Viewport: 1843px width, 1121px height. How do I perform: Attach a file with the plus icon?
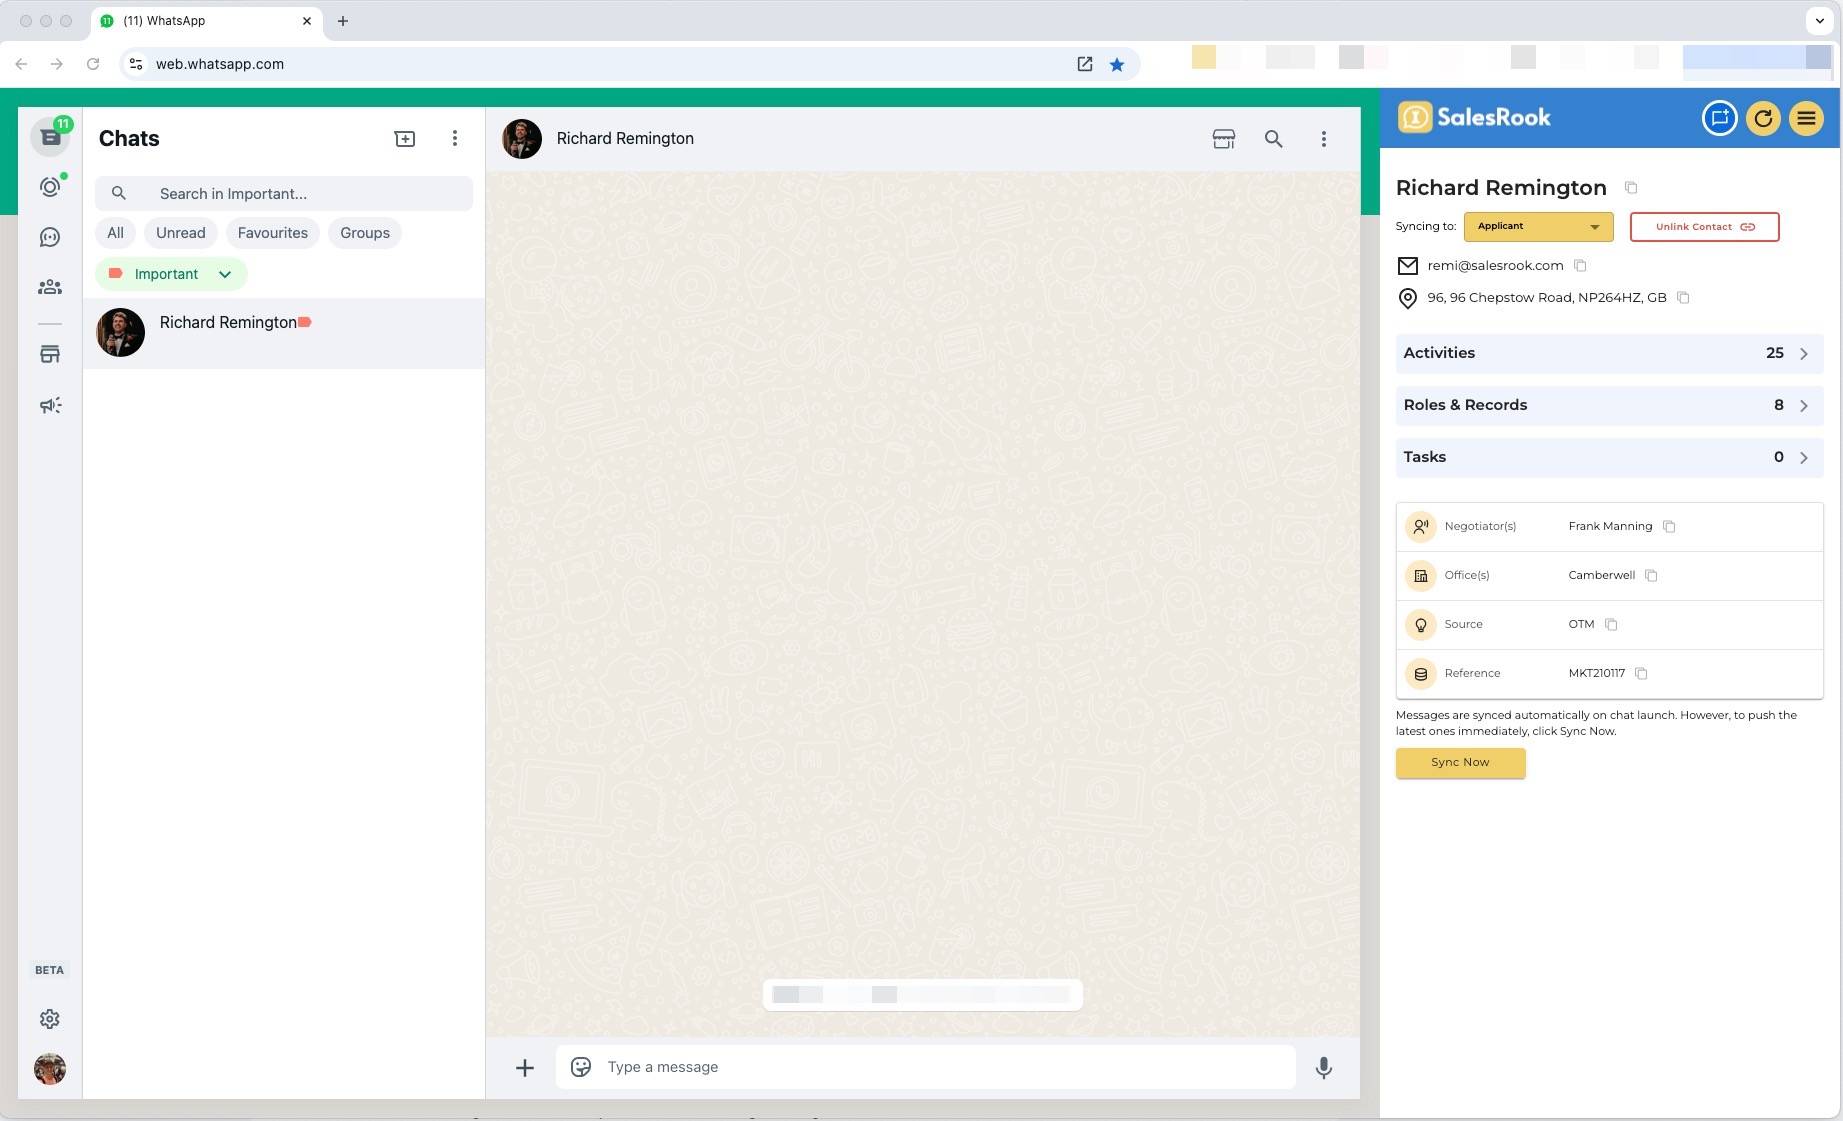525,1068
